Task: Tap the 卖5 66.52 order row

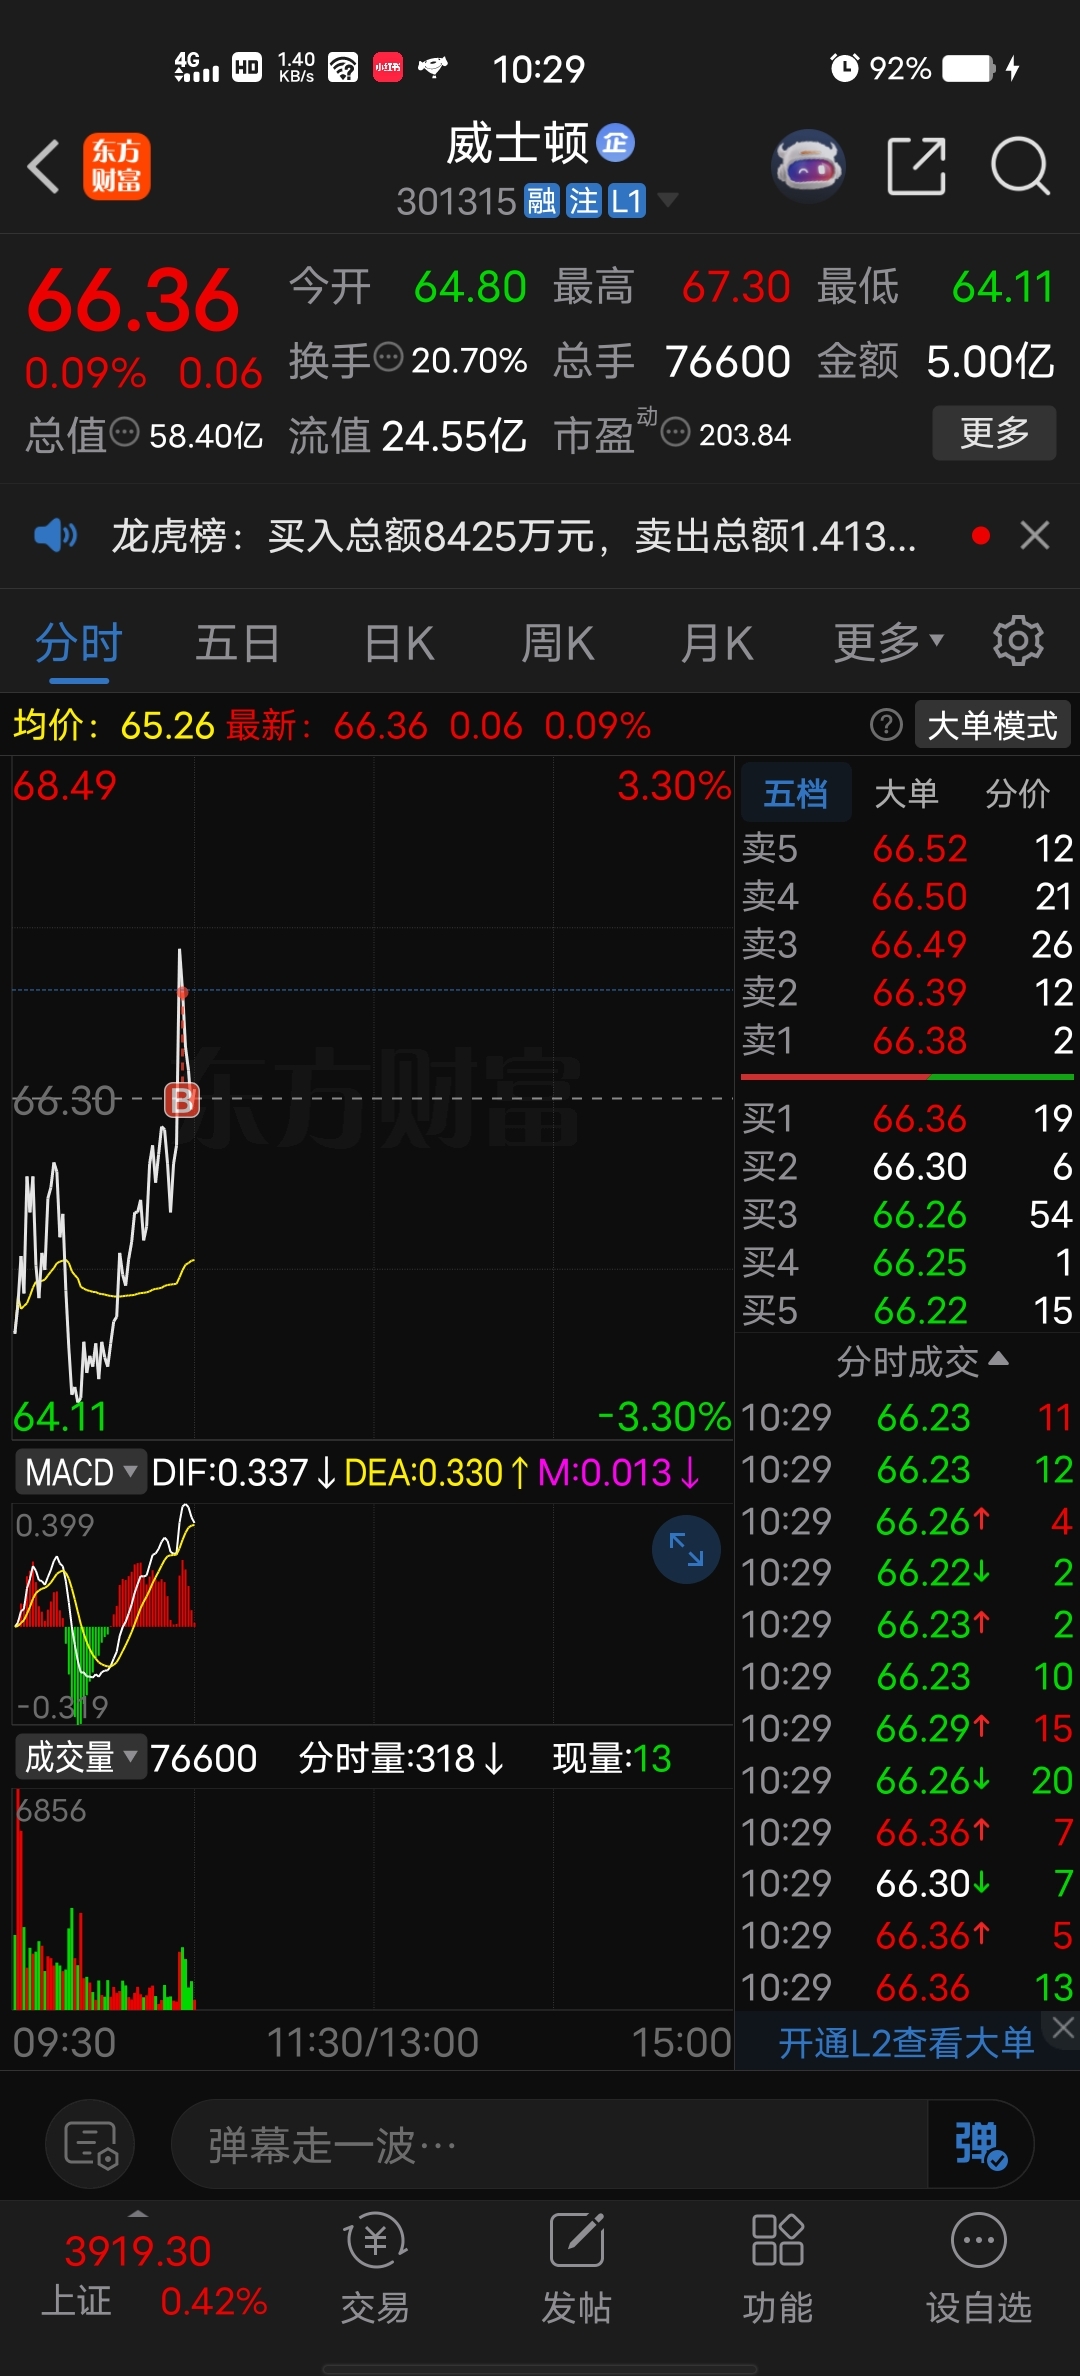Action: click(907, 848)
